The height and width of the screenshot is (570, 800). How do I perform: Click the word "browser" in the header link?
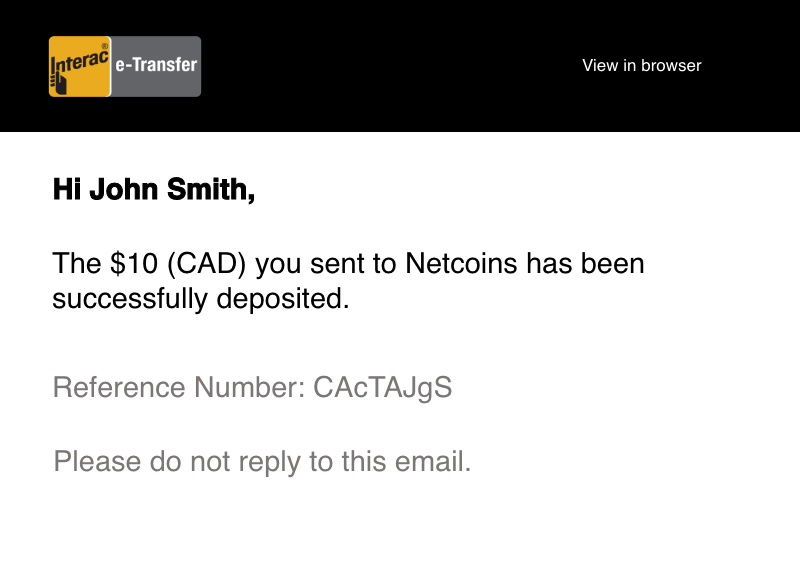coord(671,66)
